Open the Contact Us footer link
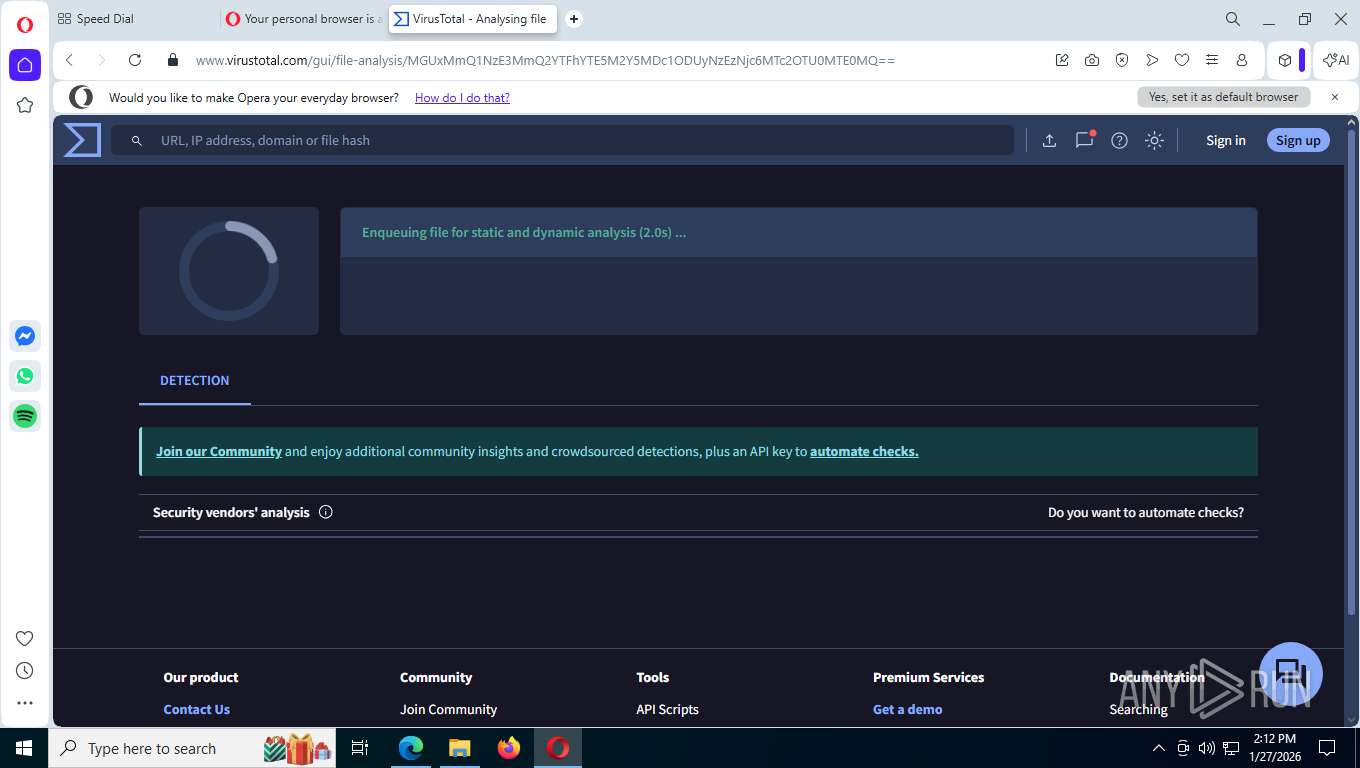1360x768 pixels. coord(197,710)
